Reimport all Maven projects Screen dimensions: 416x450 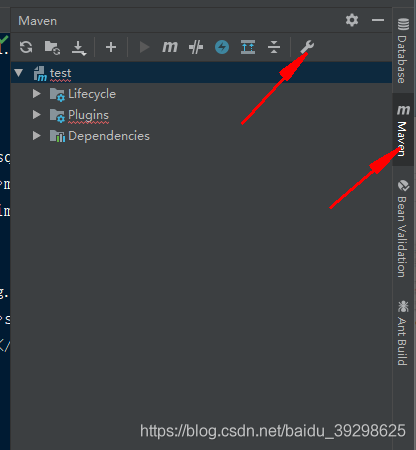(26, 47)
